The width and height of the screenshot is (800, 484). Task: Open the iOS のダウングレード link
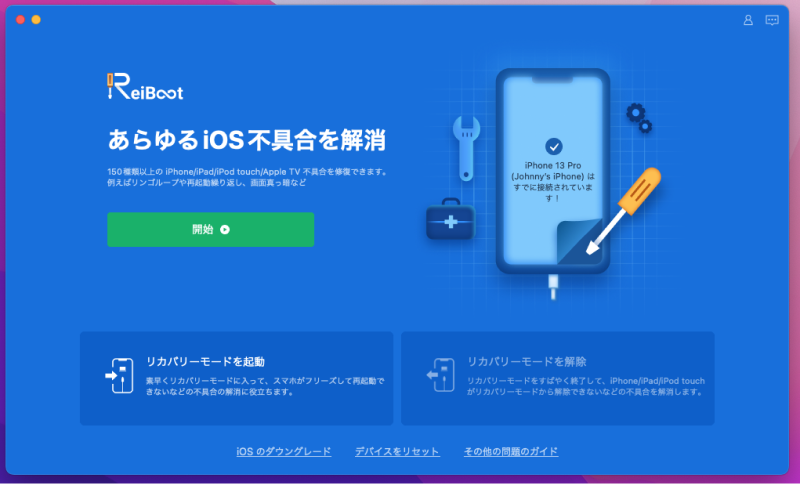pos(284,451)
